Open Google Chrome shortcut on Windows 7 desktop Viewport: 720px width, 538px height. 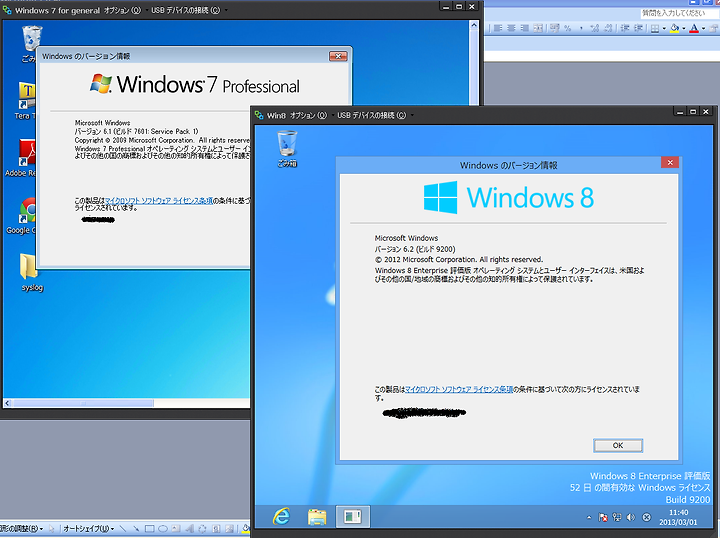click(22, 216)
